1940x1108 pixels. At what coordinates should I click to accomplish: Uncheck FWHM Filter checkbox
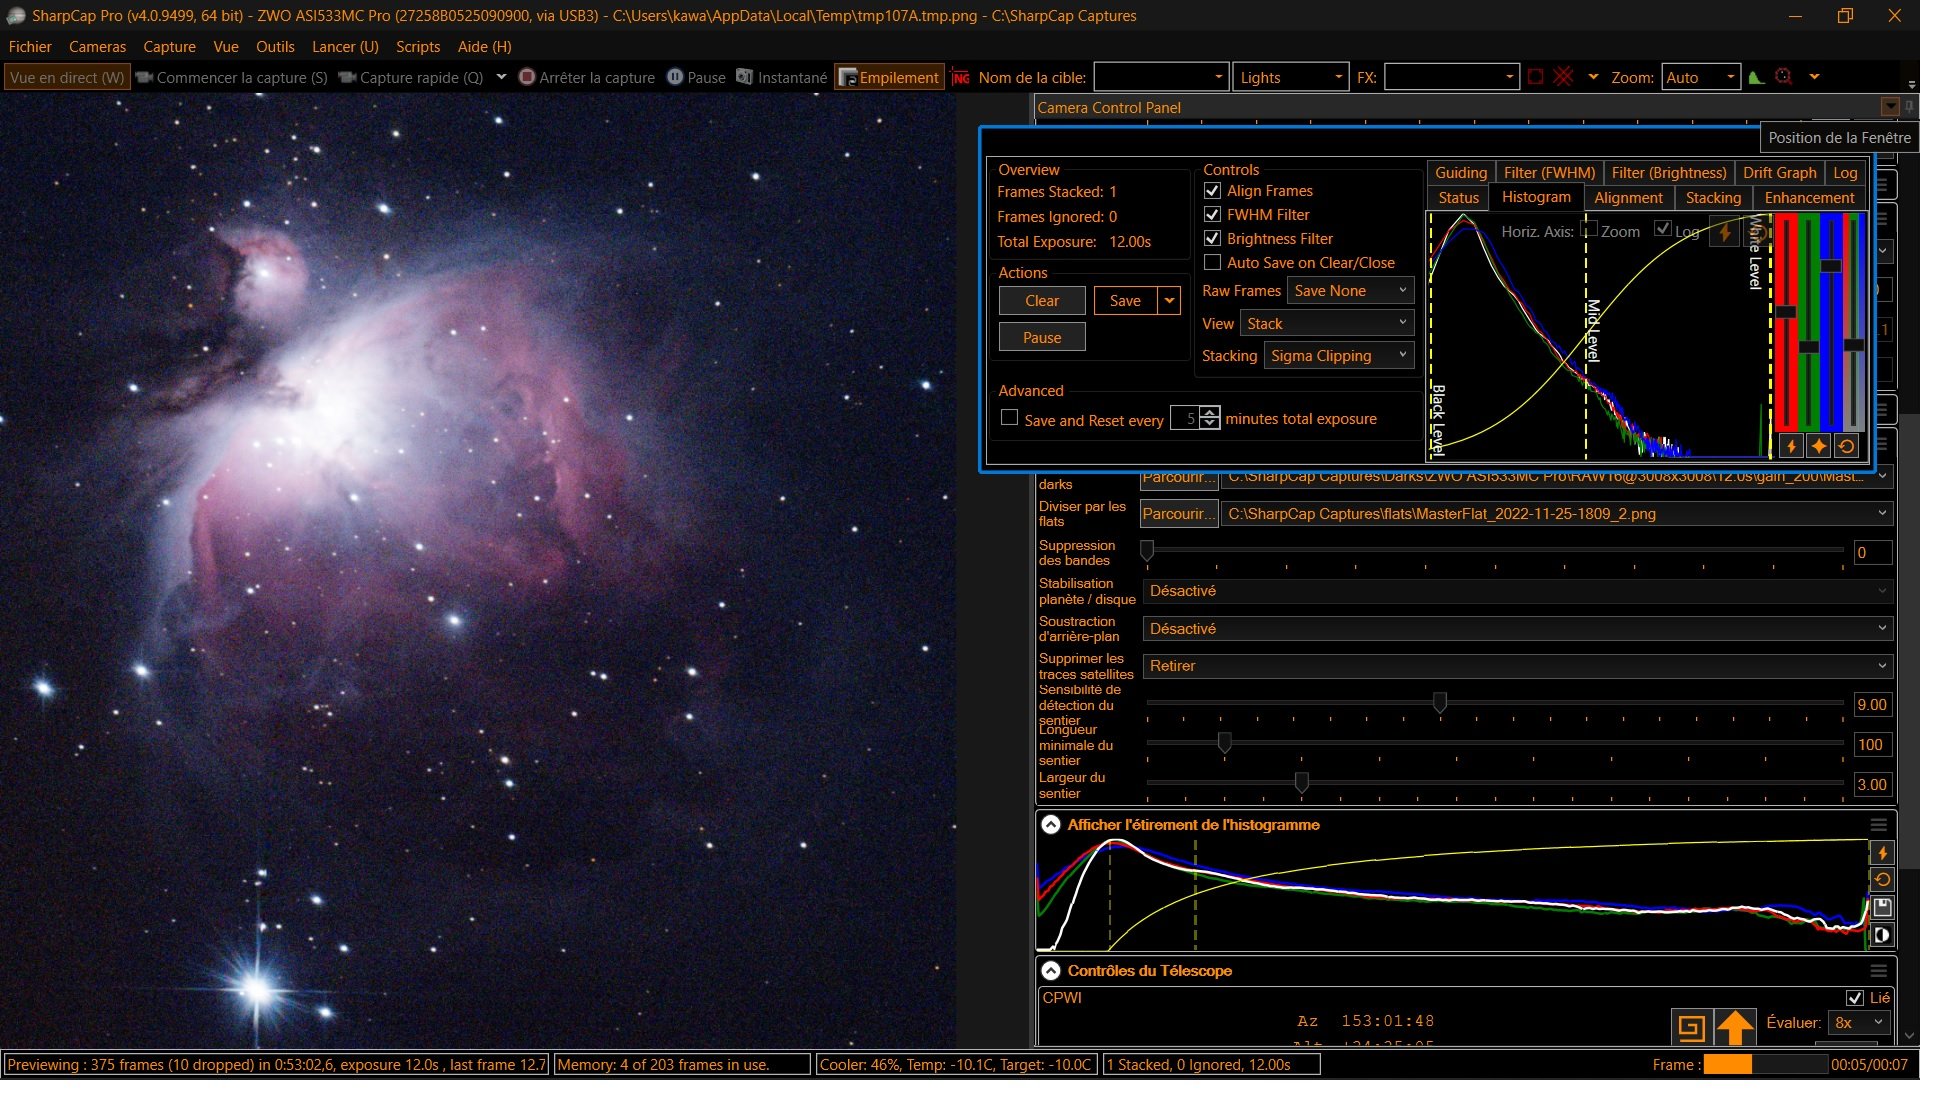pos(1212,214)
